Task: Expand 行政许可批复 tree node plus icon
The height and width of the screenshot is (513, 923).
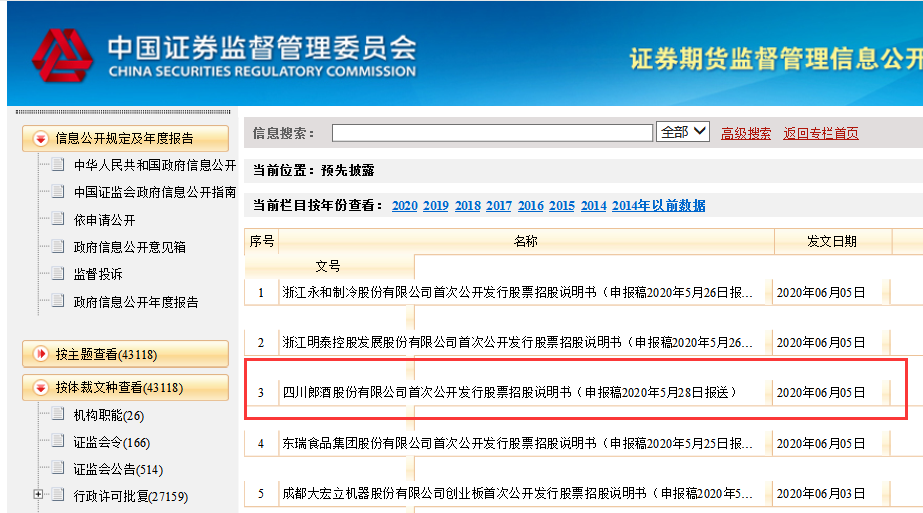Action: [x=38, y=495]
